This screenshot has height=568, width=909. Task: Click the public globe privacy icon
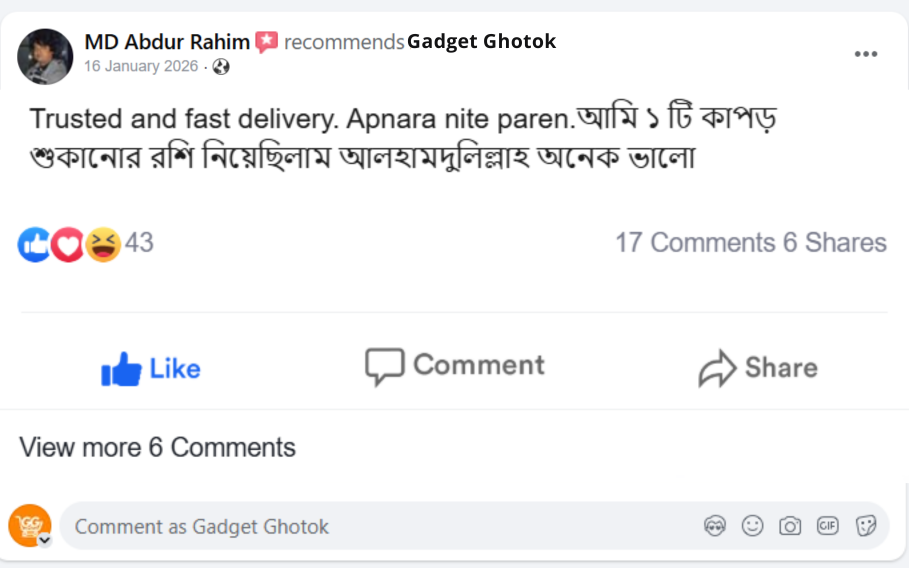(221, 67)
